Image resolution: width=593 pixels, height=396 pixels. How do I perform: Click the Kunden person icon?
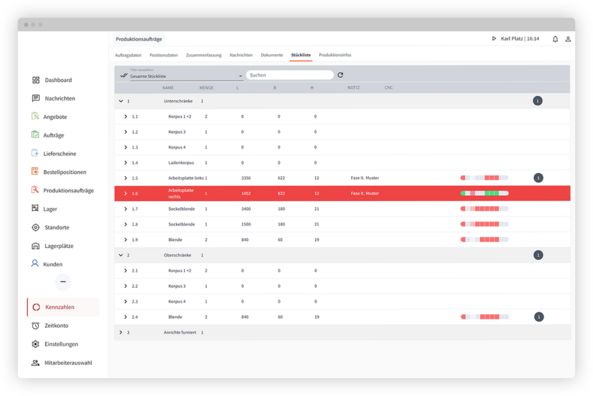click(35, 264)
